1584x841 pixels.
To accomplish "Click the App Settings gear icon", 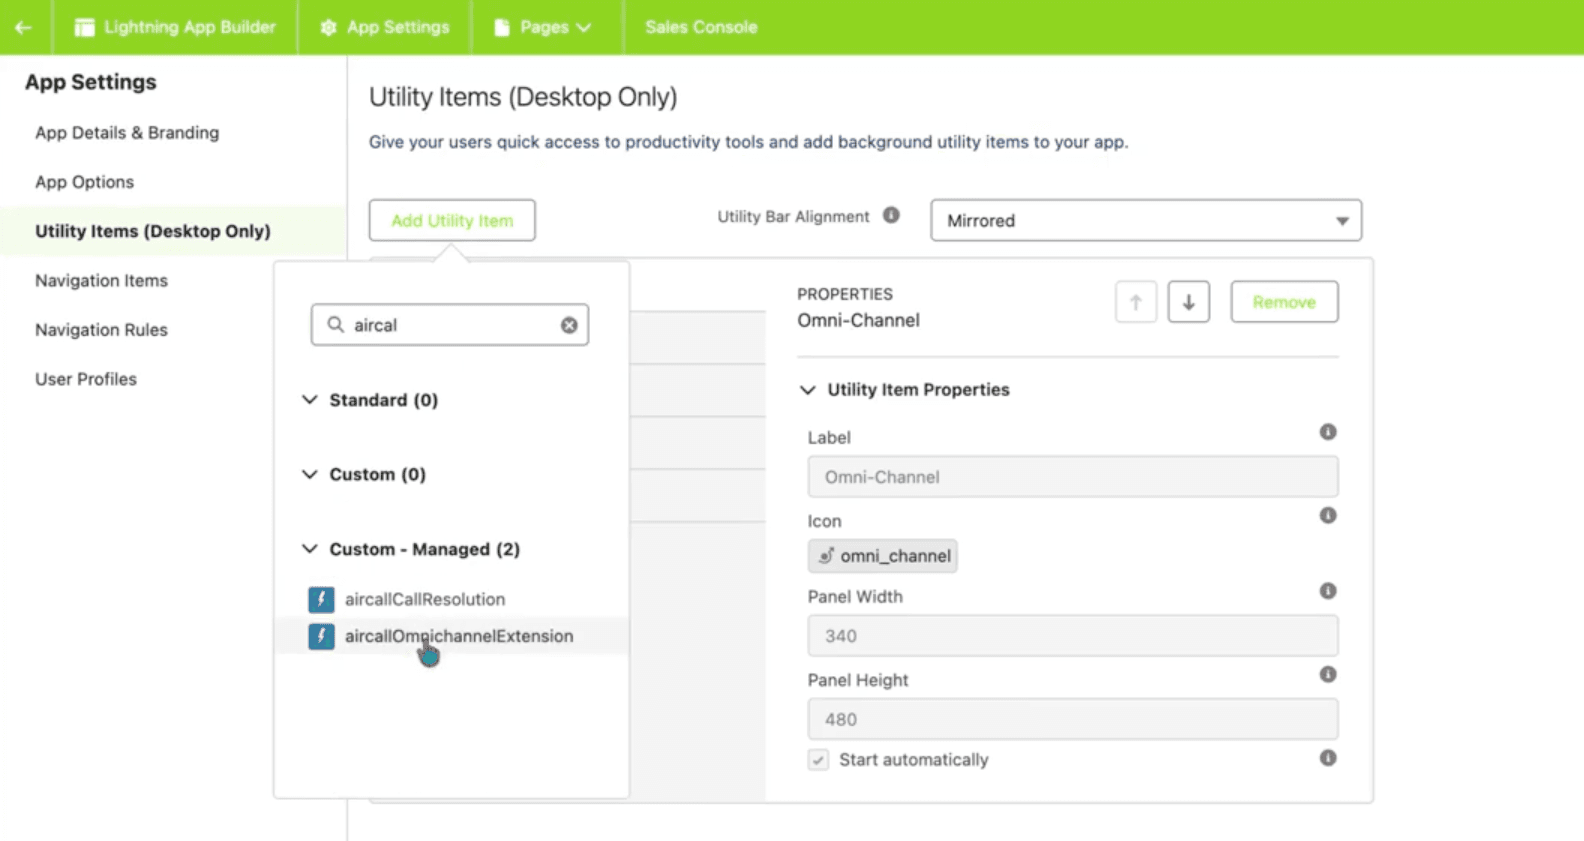I will pos(328,27).
